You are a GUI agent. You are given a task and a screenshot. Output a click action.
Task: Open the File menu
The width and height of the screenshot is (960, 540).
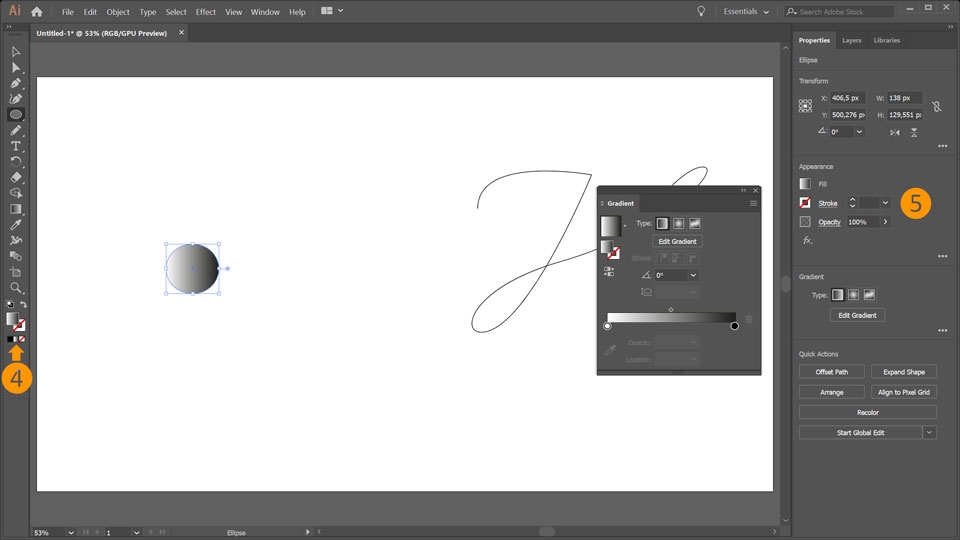pos(67,12)
